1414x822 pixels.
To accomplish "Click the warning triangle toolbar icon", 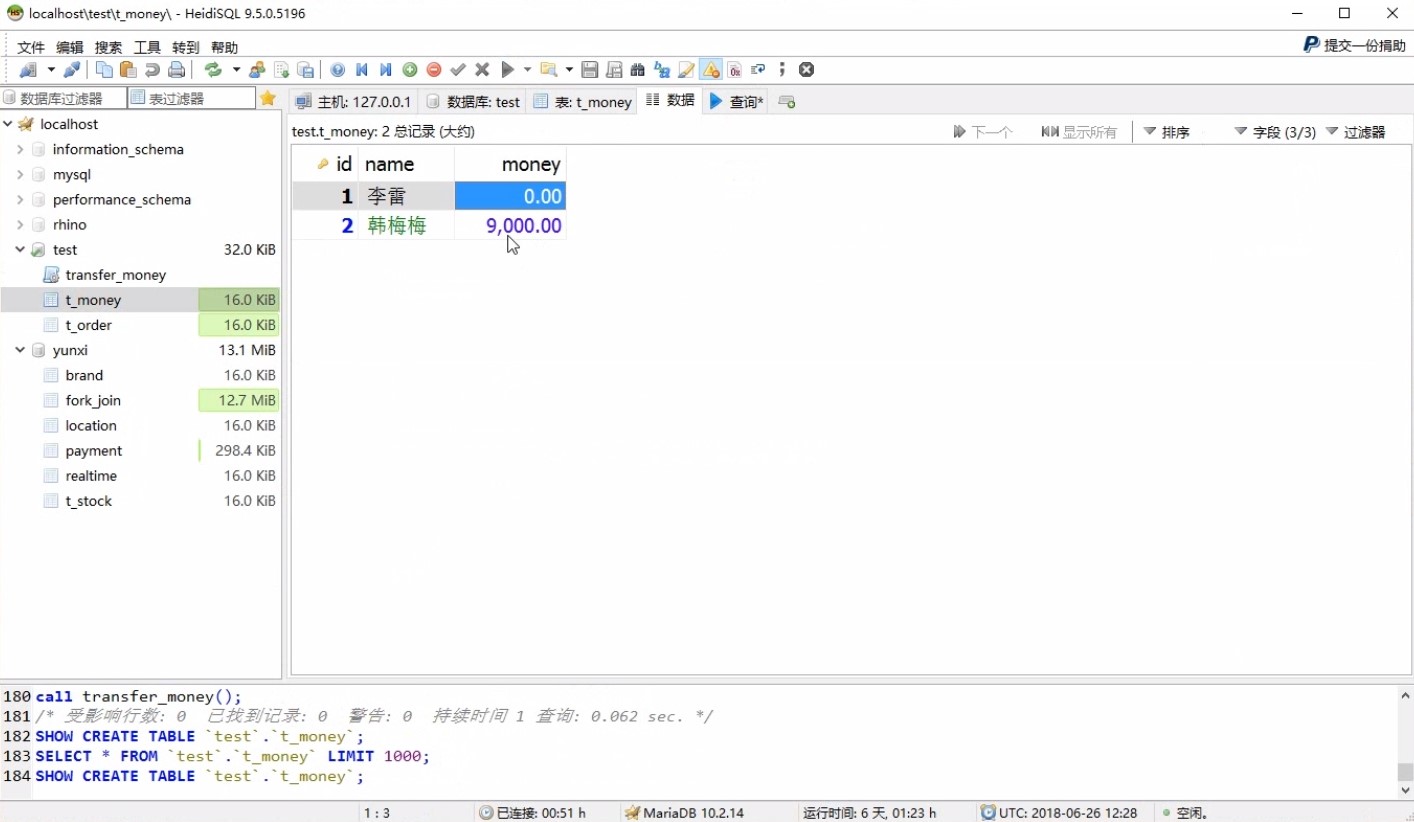I will coord(711,70).
